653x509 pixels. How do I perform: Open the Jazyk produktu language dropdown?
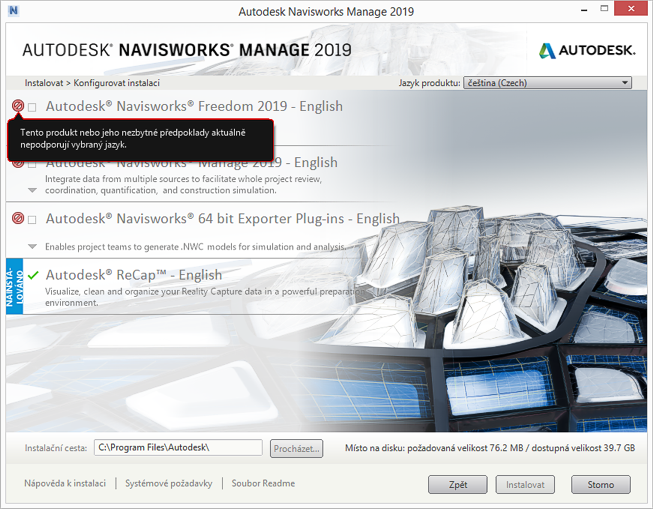click(548, 83)
